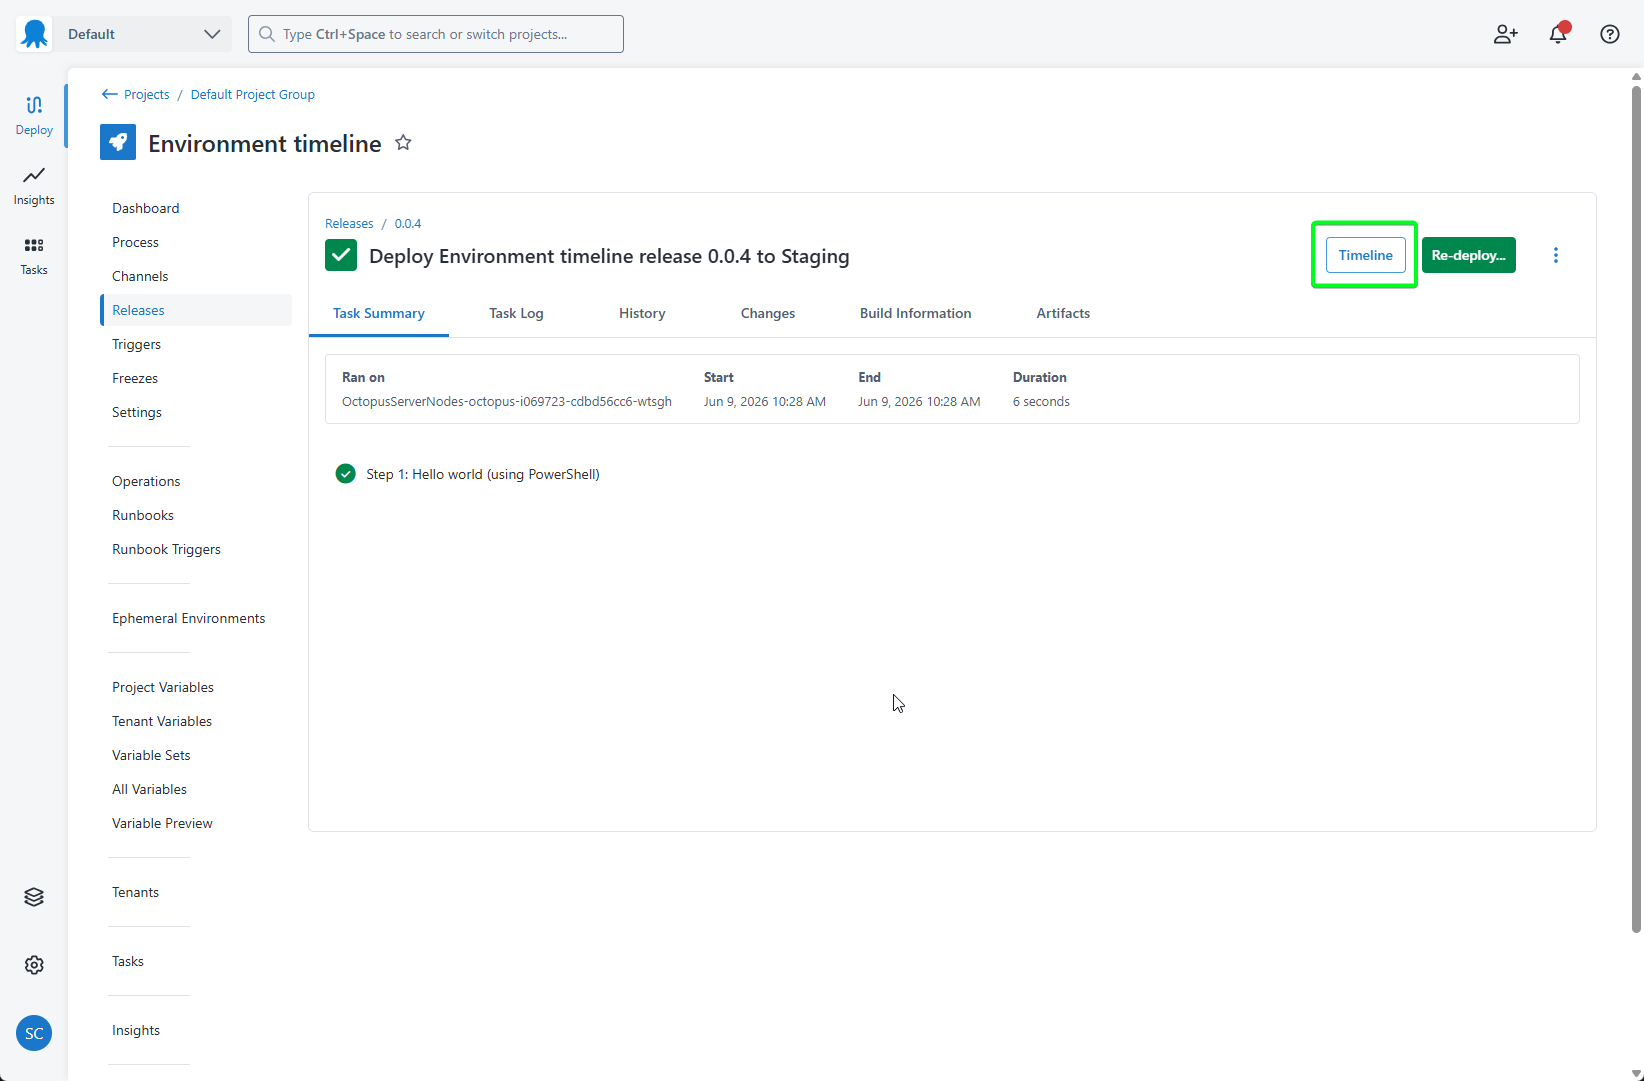Open Variable Preview menu item

pyautogui.click(x=162, y=823)
